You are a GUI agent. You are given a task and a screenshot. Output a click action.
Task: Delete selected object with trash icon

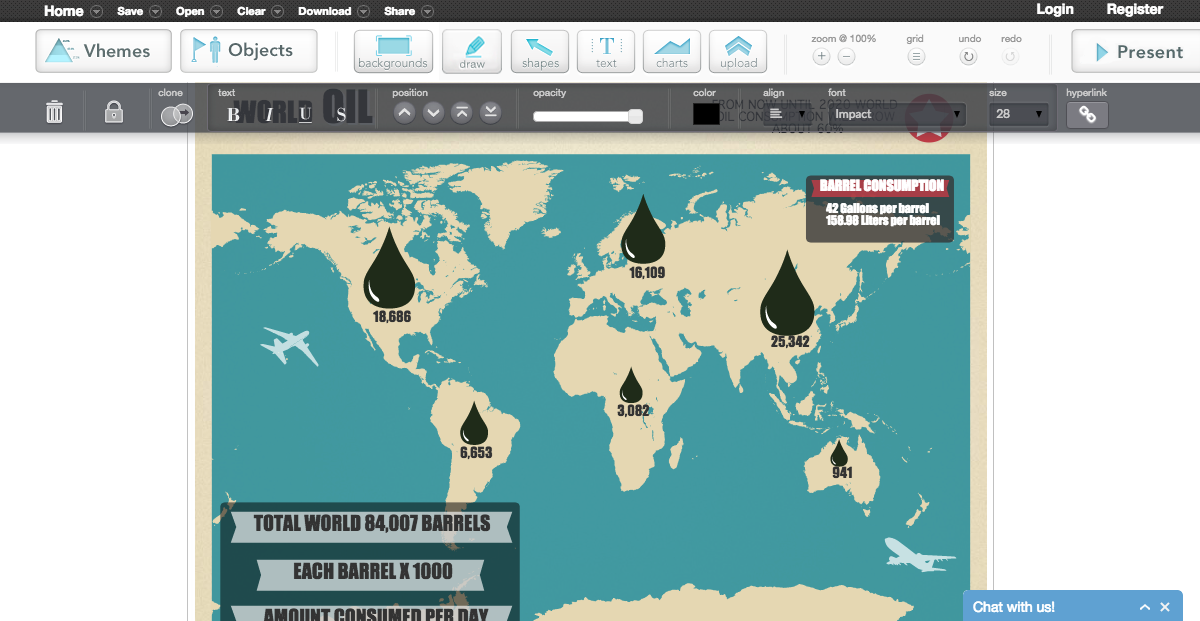tap(55, 112)
